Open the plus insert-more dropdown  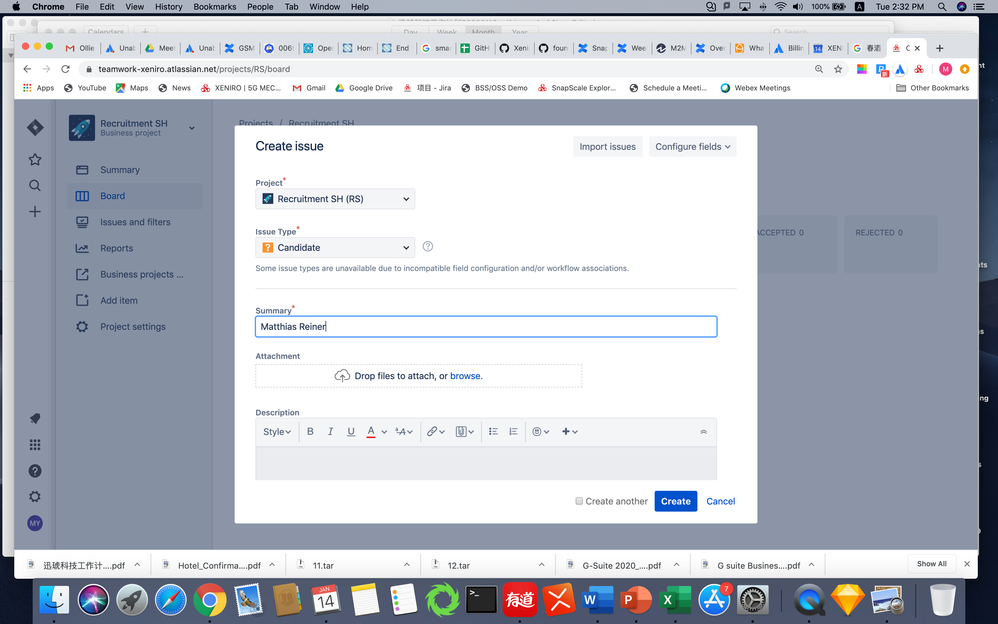click(x=570, y=432)
